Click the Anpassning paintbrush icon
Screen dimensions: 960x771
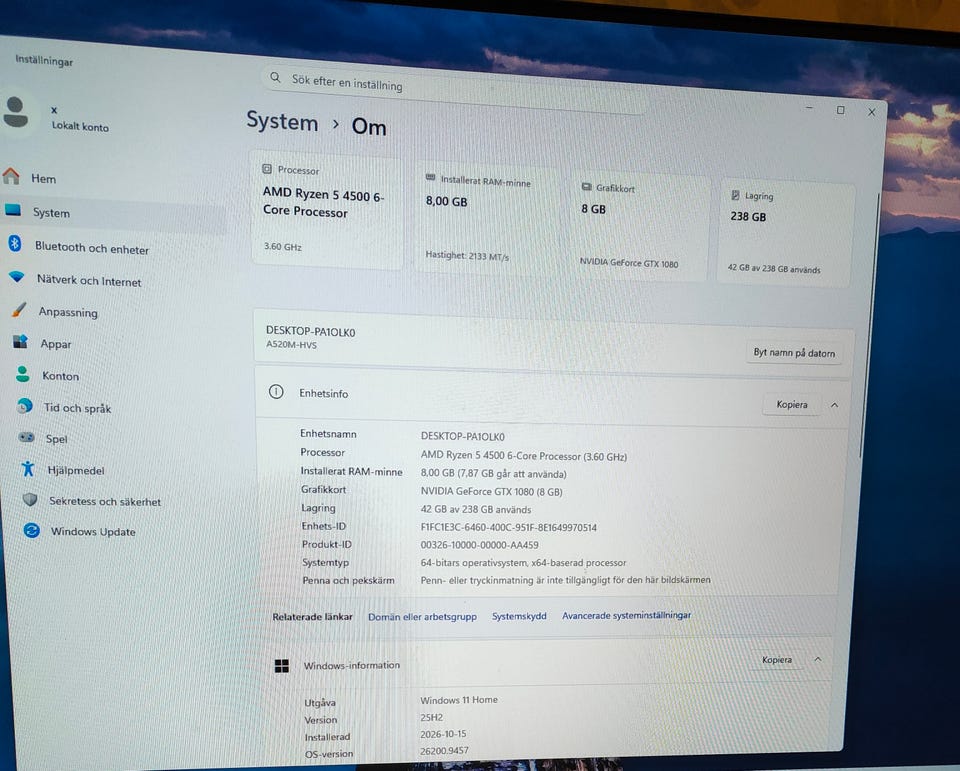pos(19,310)
